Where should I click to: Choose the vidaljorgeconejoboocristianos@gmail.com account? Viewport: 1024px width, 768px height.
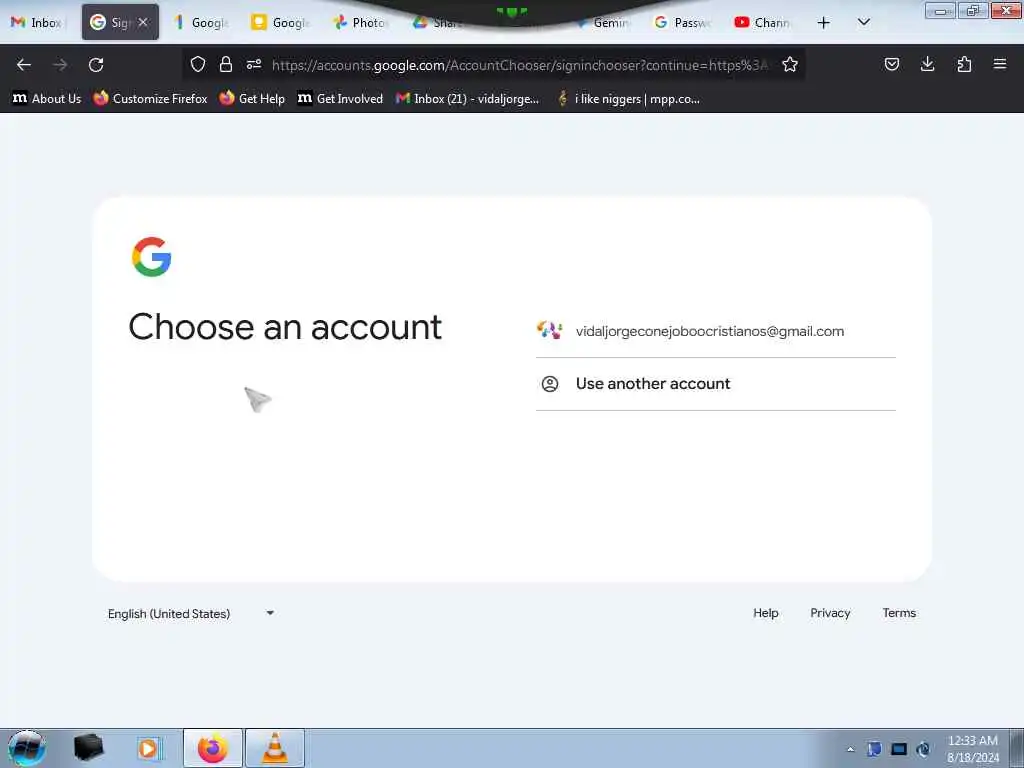coord(716,331)
